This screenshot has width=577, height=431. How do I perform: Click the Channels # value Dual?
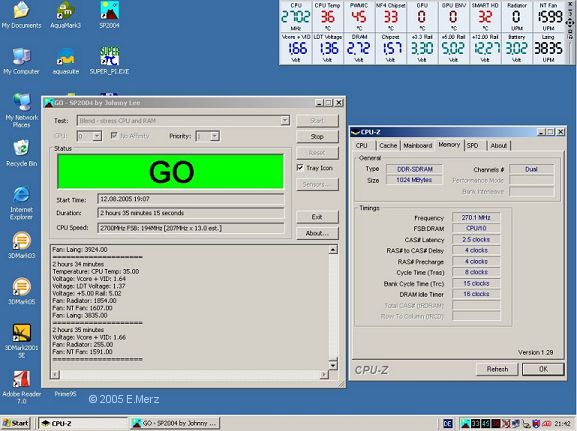(x=531, y=169)
